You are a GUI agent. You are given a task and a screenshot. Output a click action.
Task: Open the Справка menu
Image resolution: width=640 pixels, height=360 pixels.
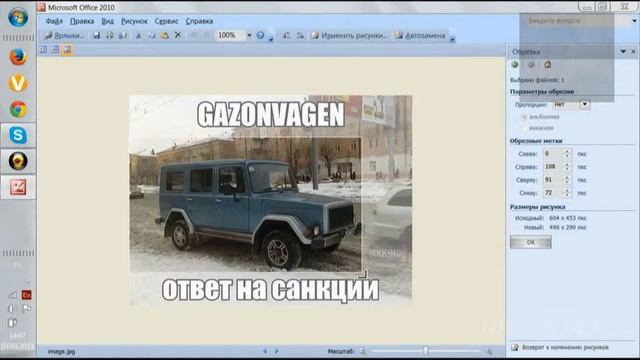199,21
